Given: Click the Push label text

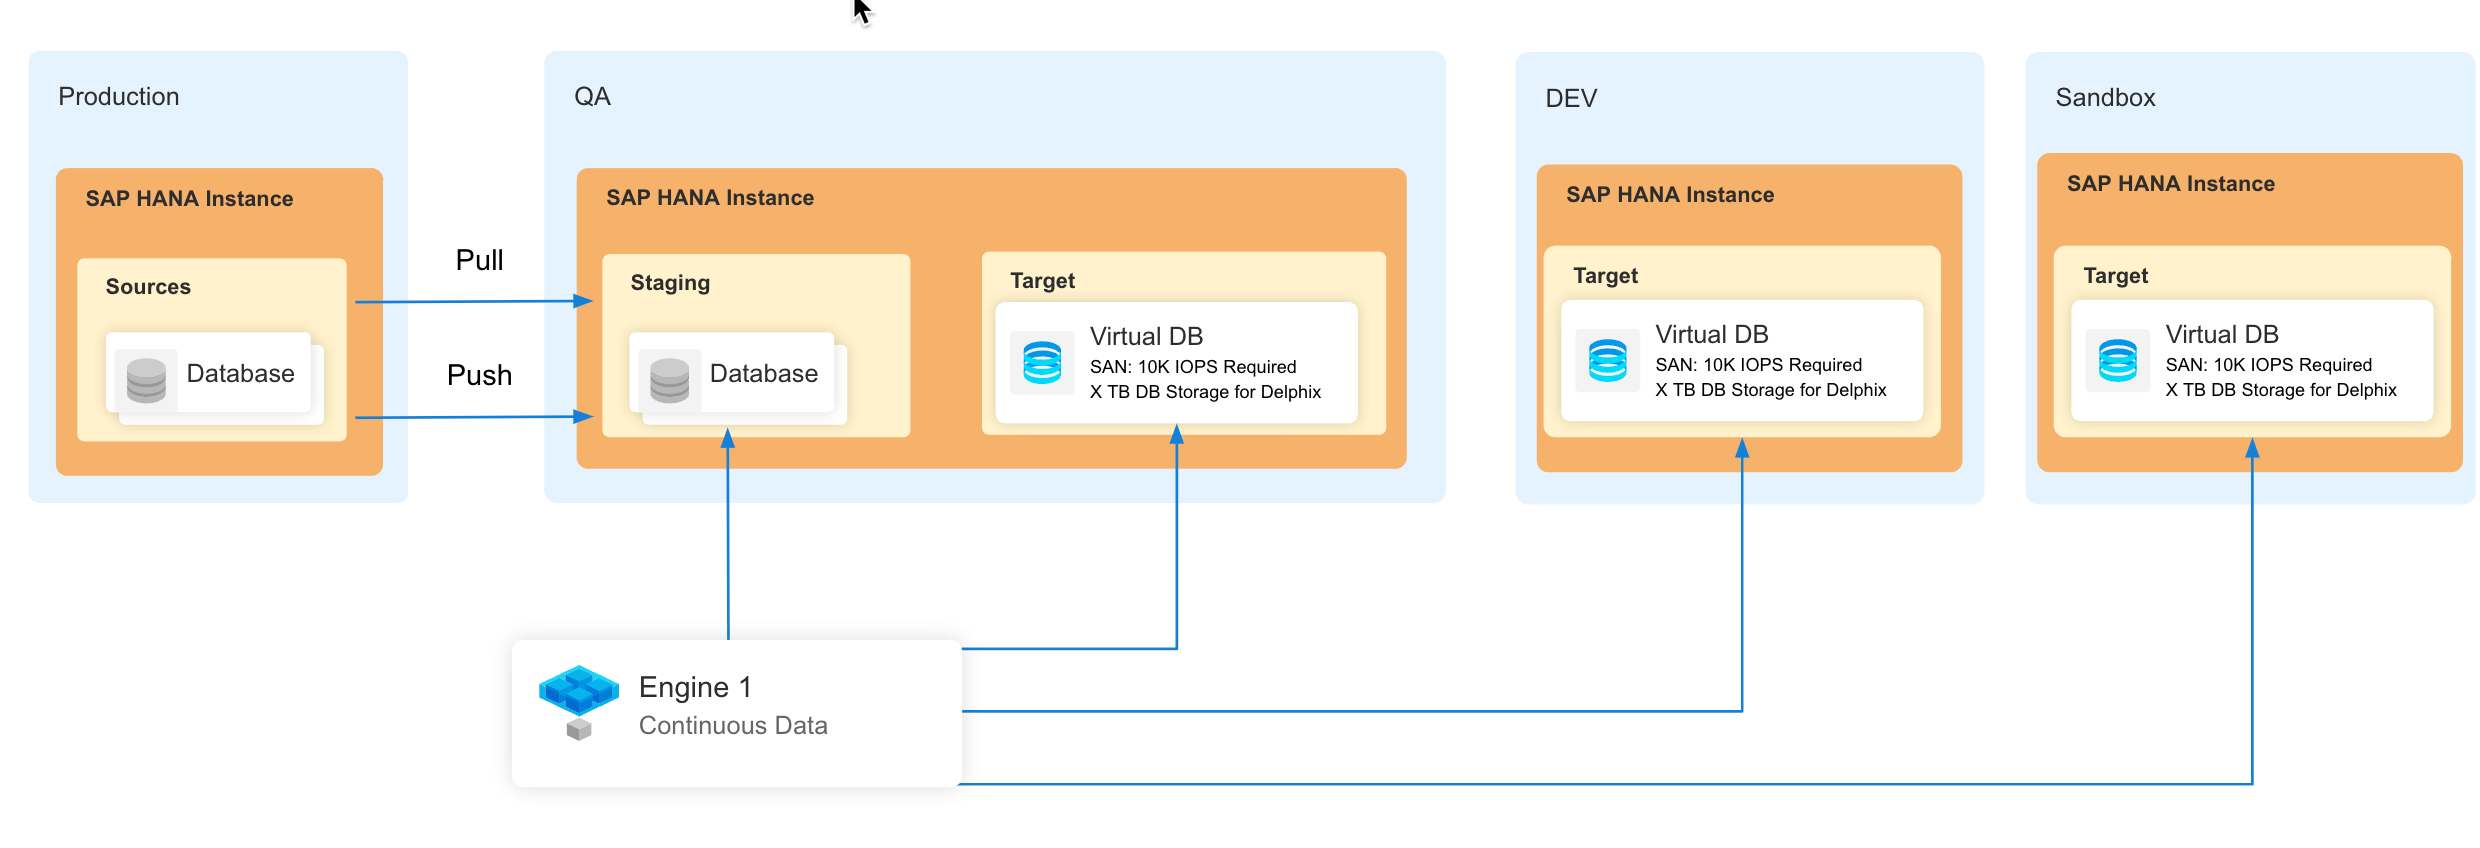Looking at the screenshot, I should tap(479, 375).
